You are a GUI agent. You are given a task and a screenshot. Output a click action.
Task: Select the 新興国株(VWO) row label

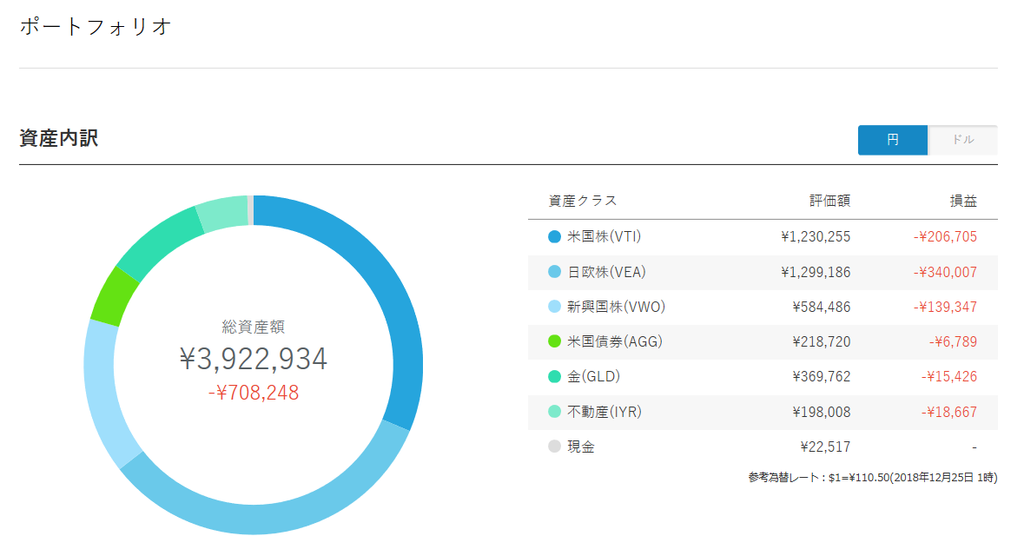click(x=616, y=307)
